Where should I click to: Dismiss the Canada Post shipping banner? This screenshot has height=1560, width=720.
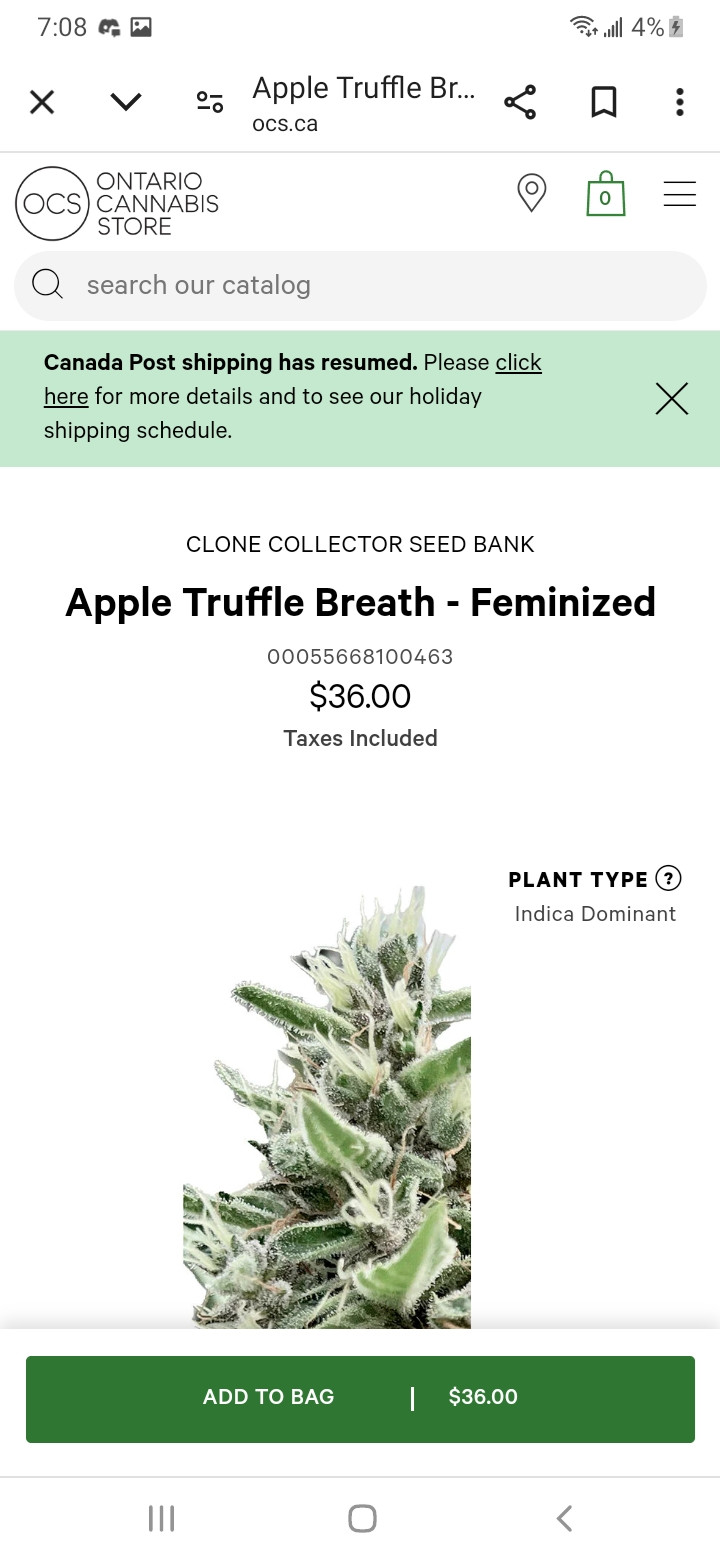pos(672,399)
